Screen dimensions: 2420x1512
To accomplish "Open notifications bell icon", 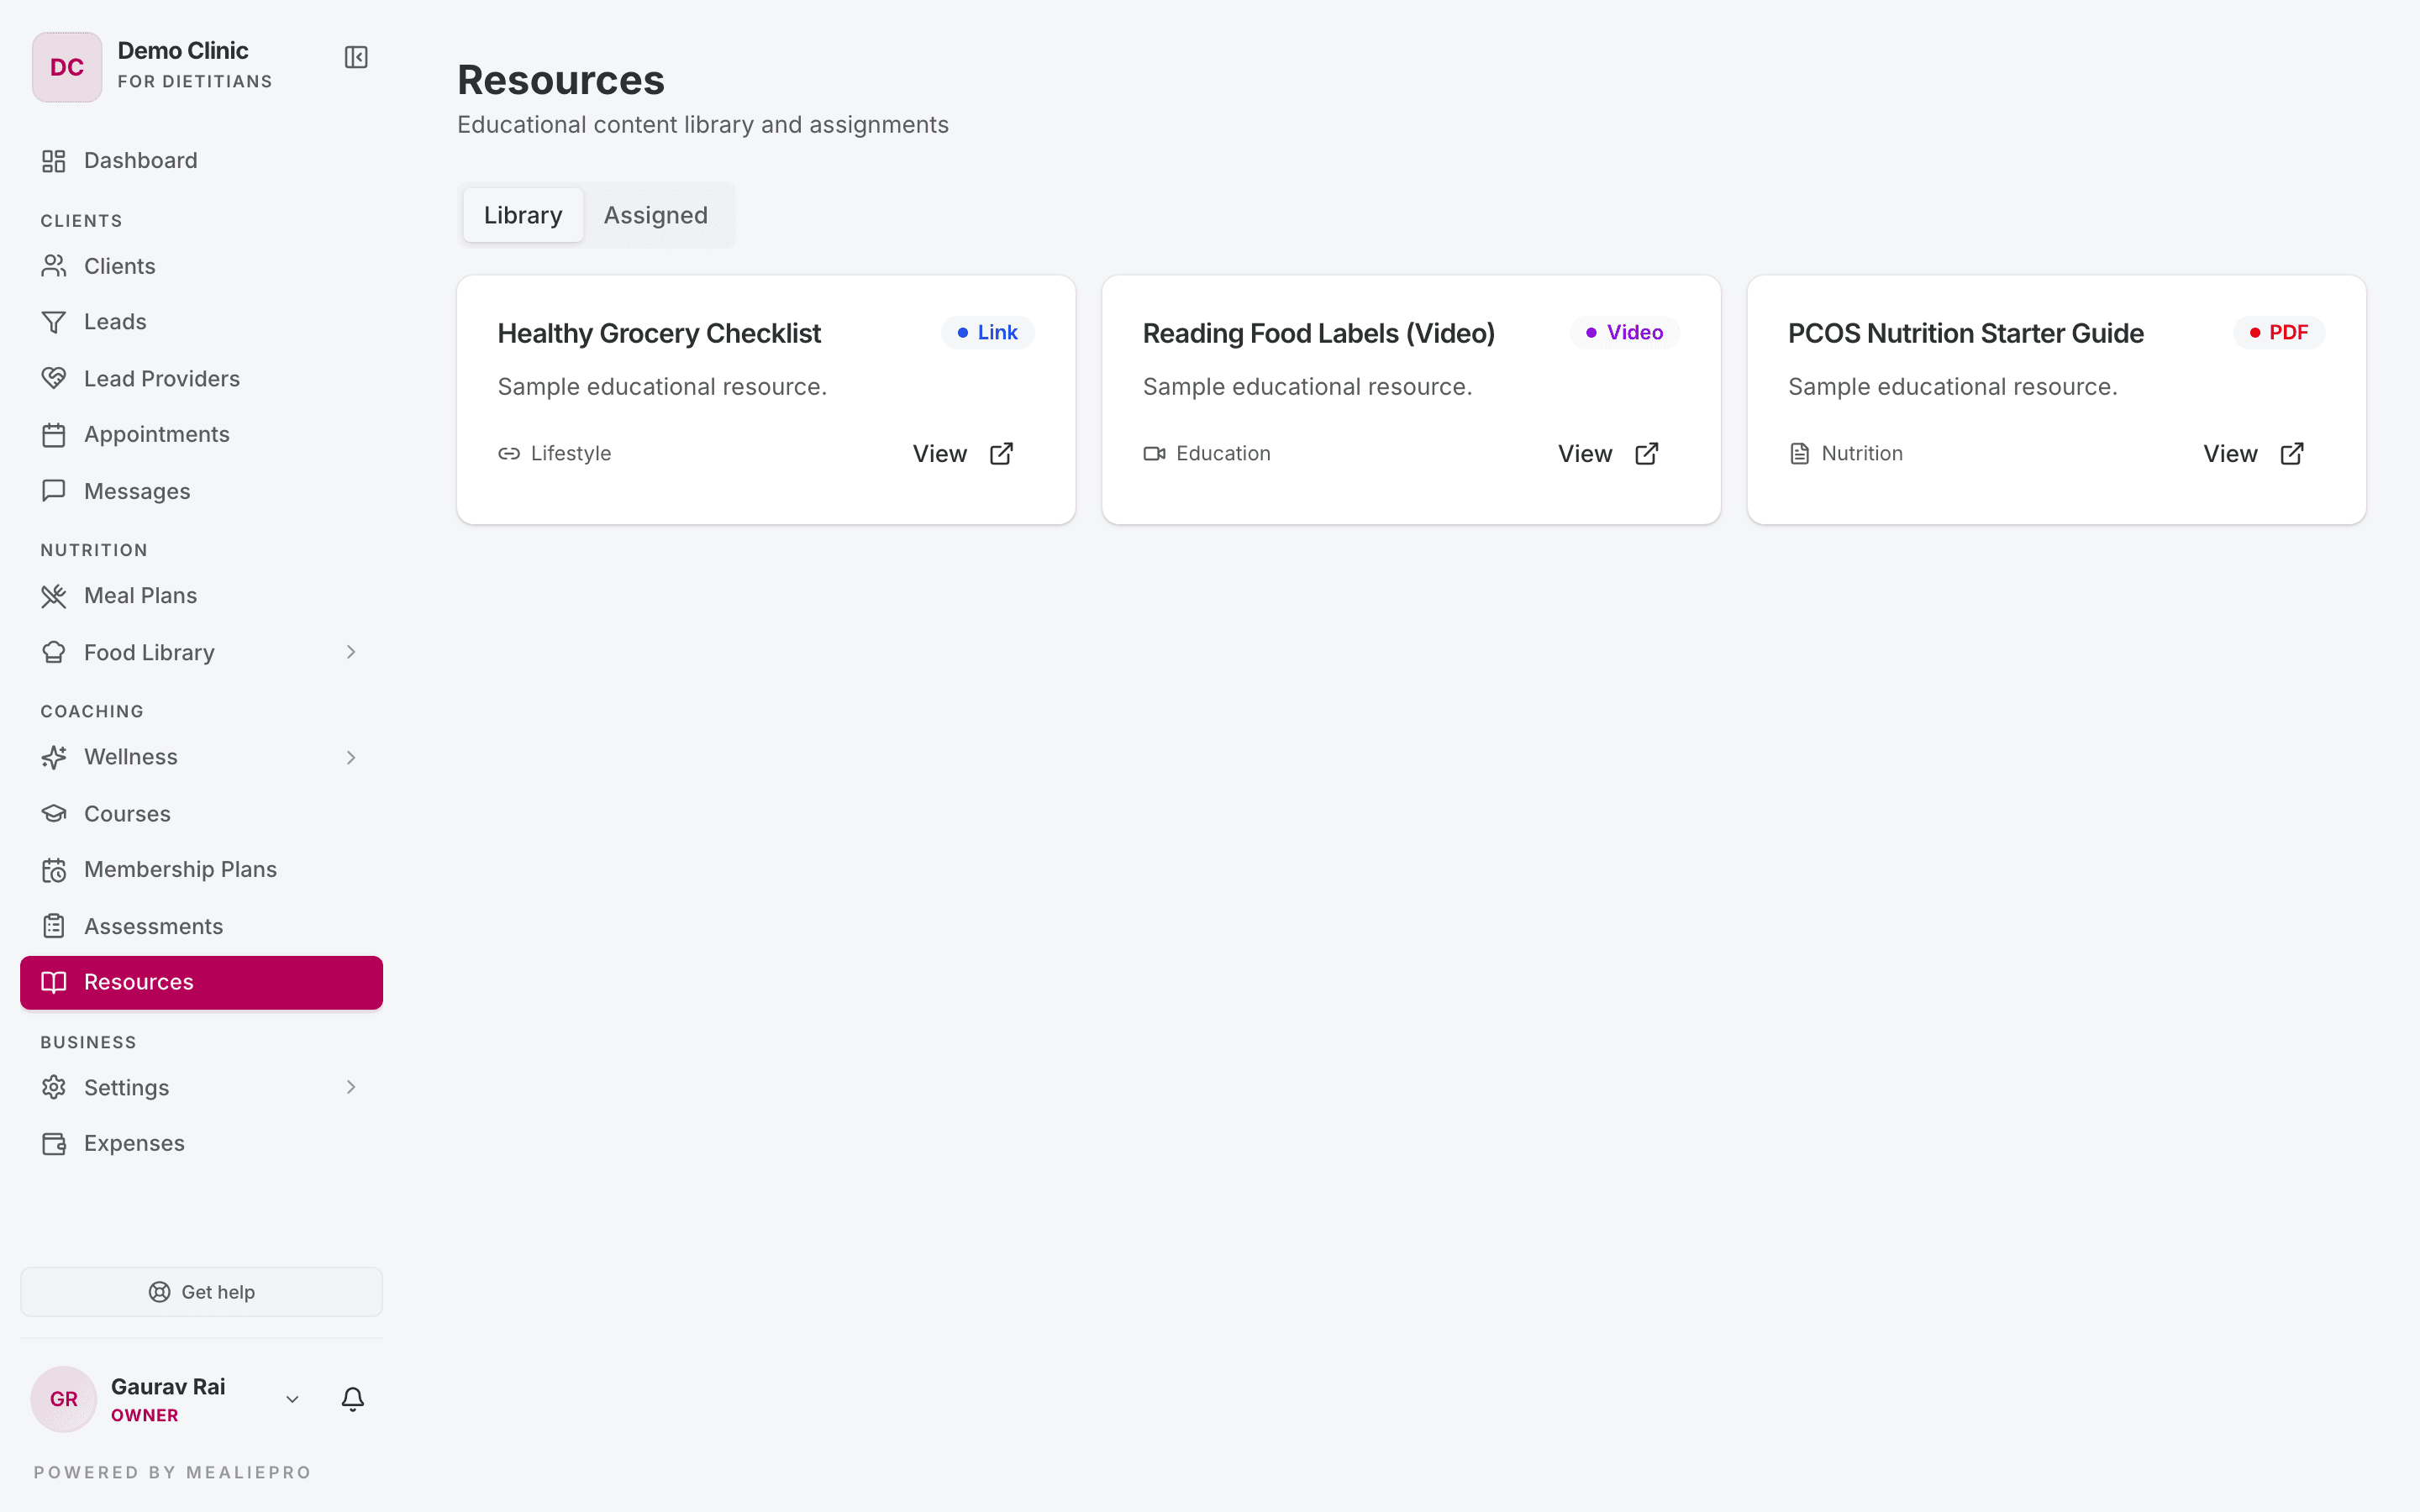I will click(x=353, y=1399).
